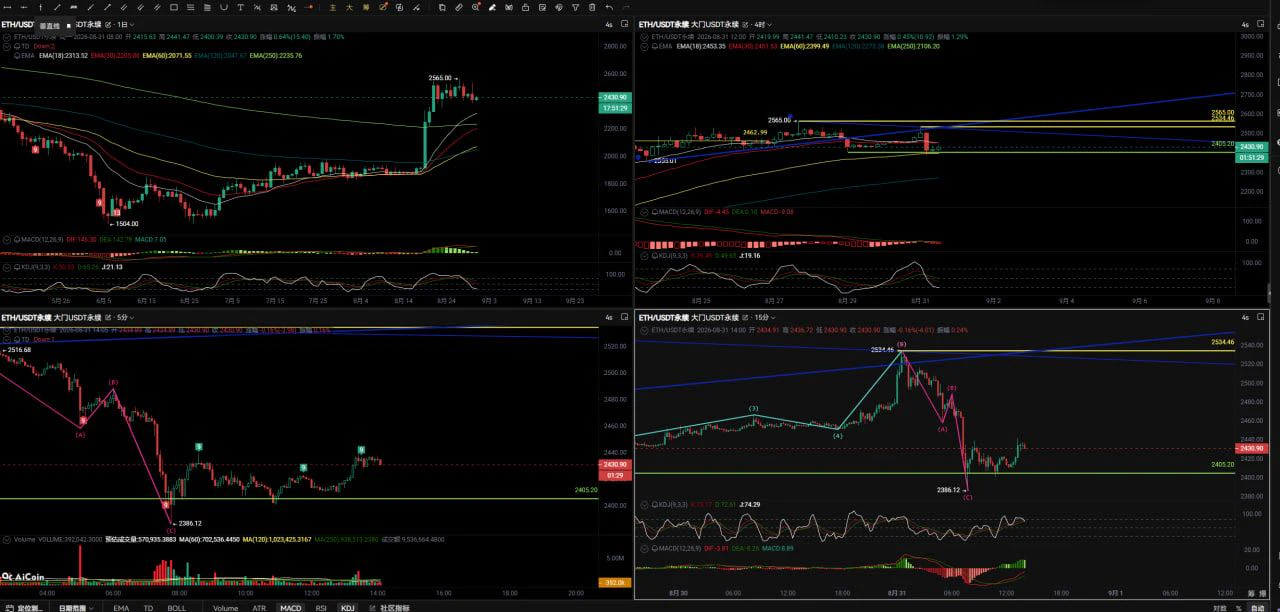Select the eraser tool

(x=492, y=7)
